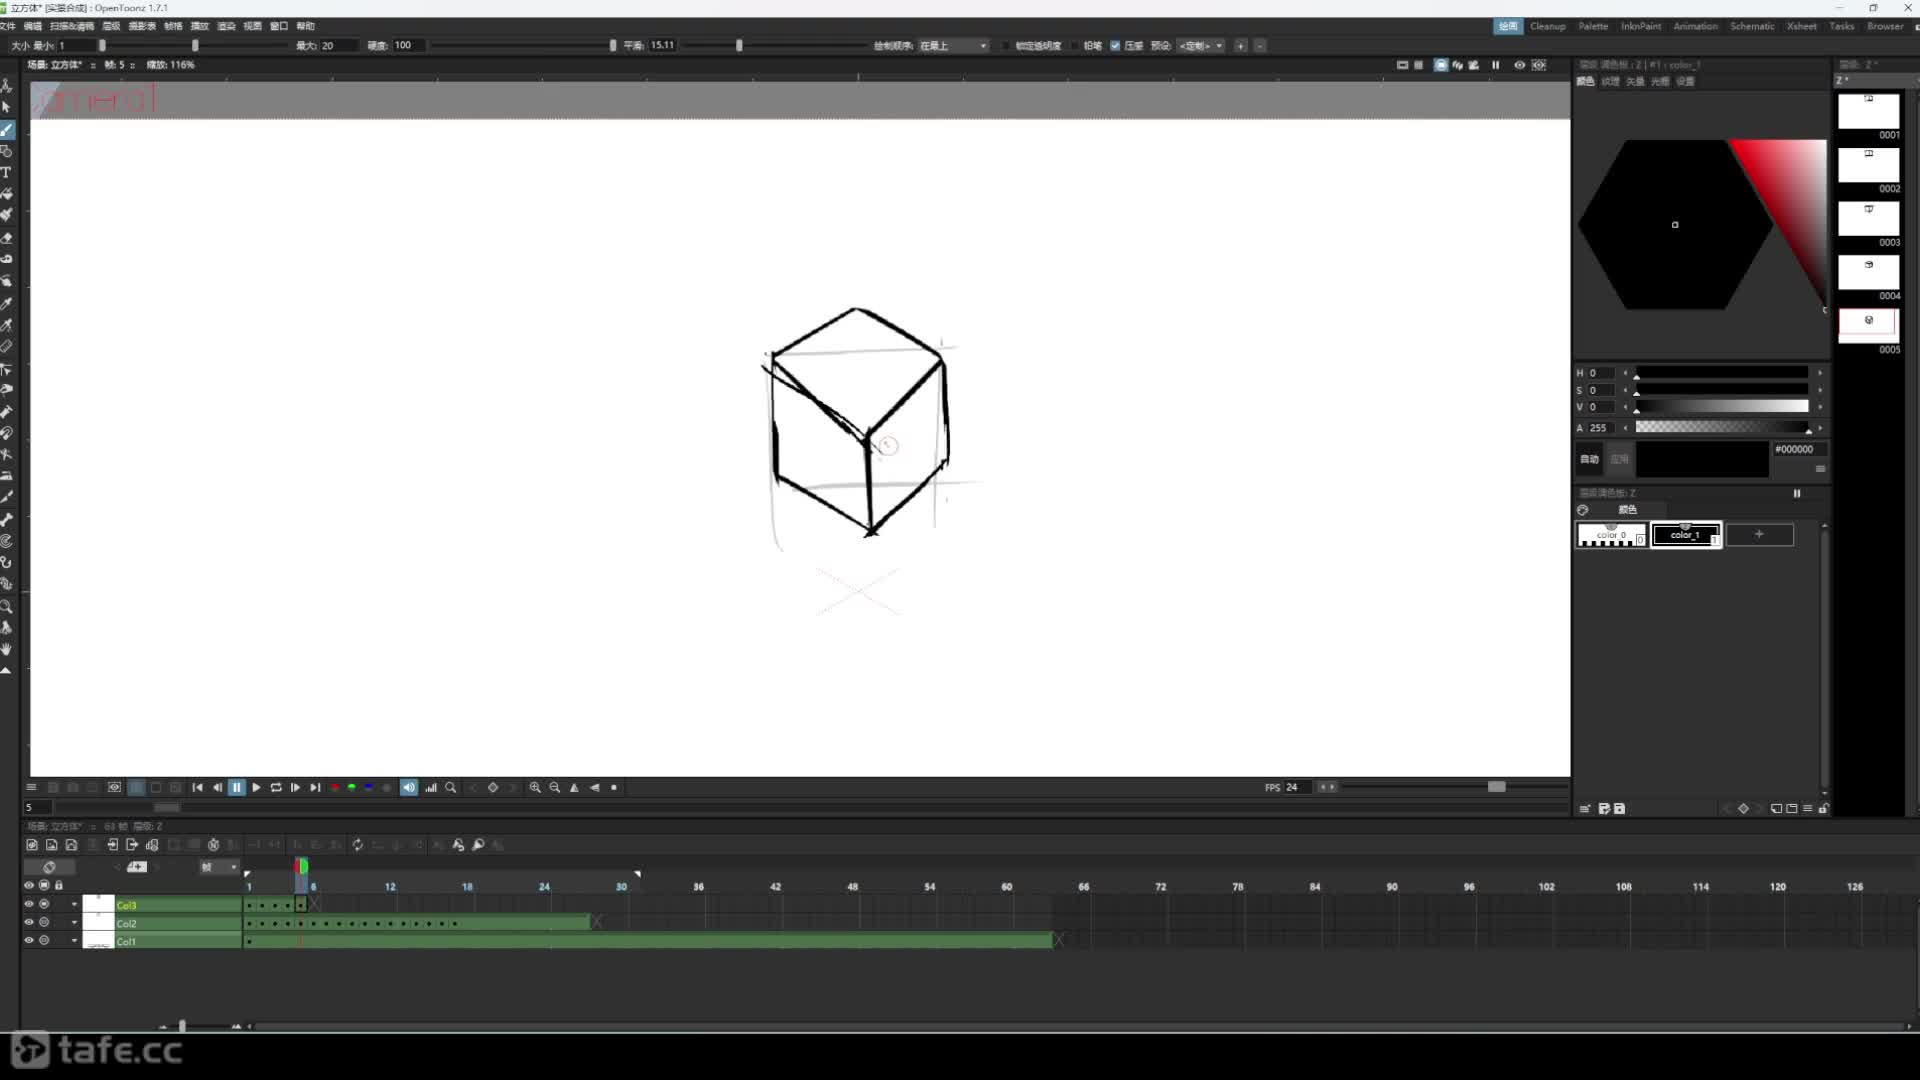1920x1080 pixels.
Task: Click freeze pause icon in viewer header
Action: [x=1496, y=65]
